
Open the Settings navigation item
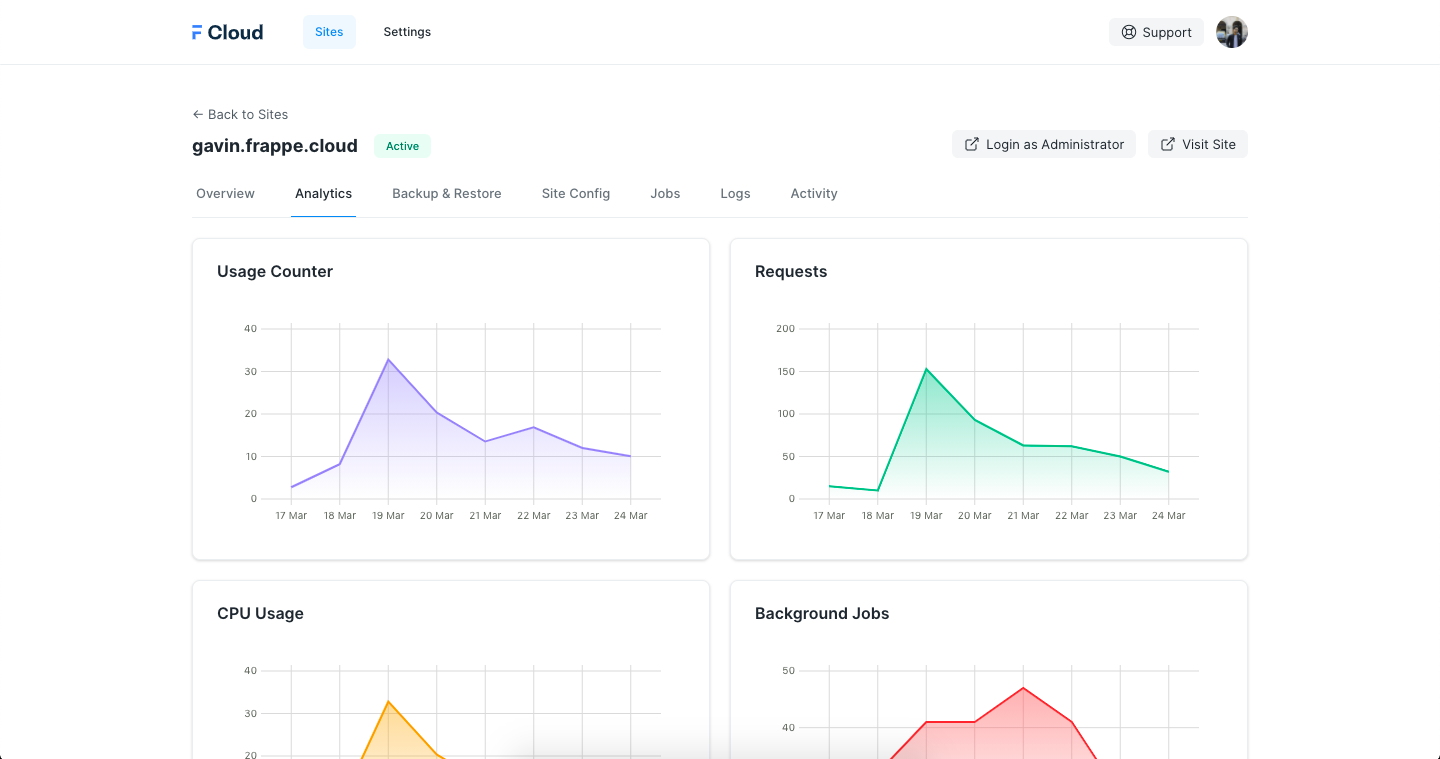click(407, 32)
